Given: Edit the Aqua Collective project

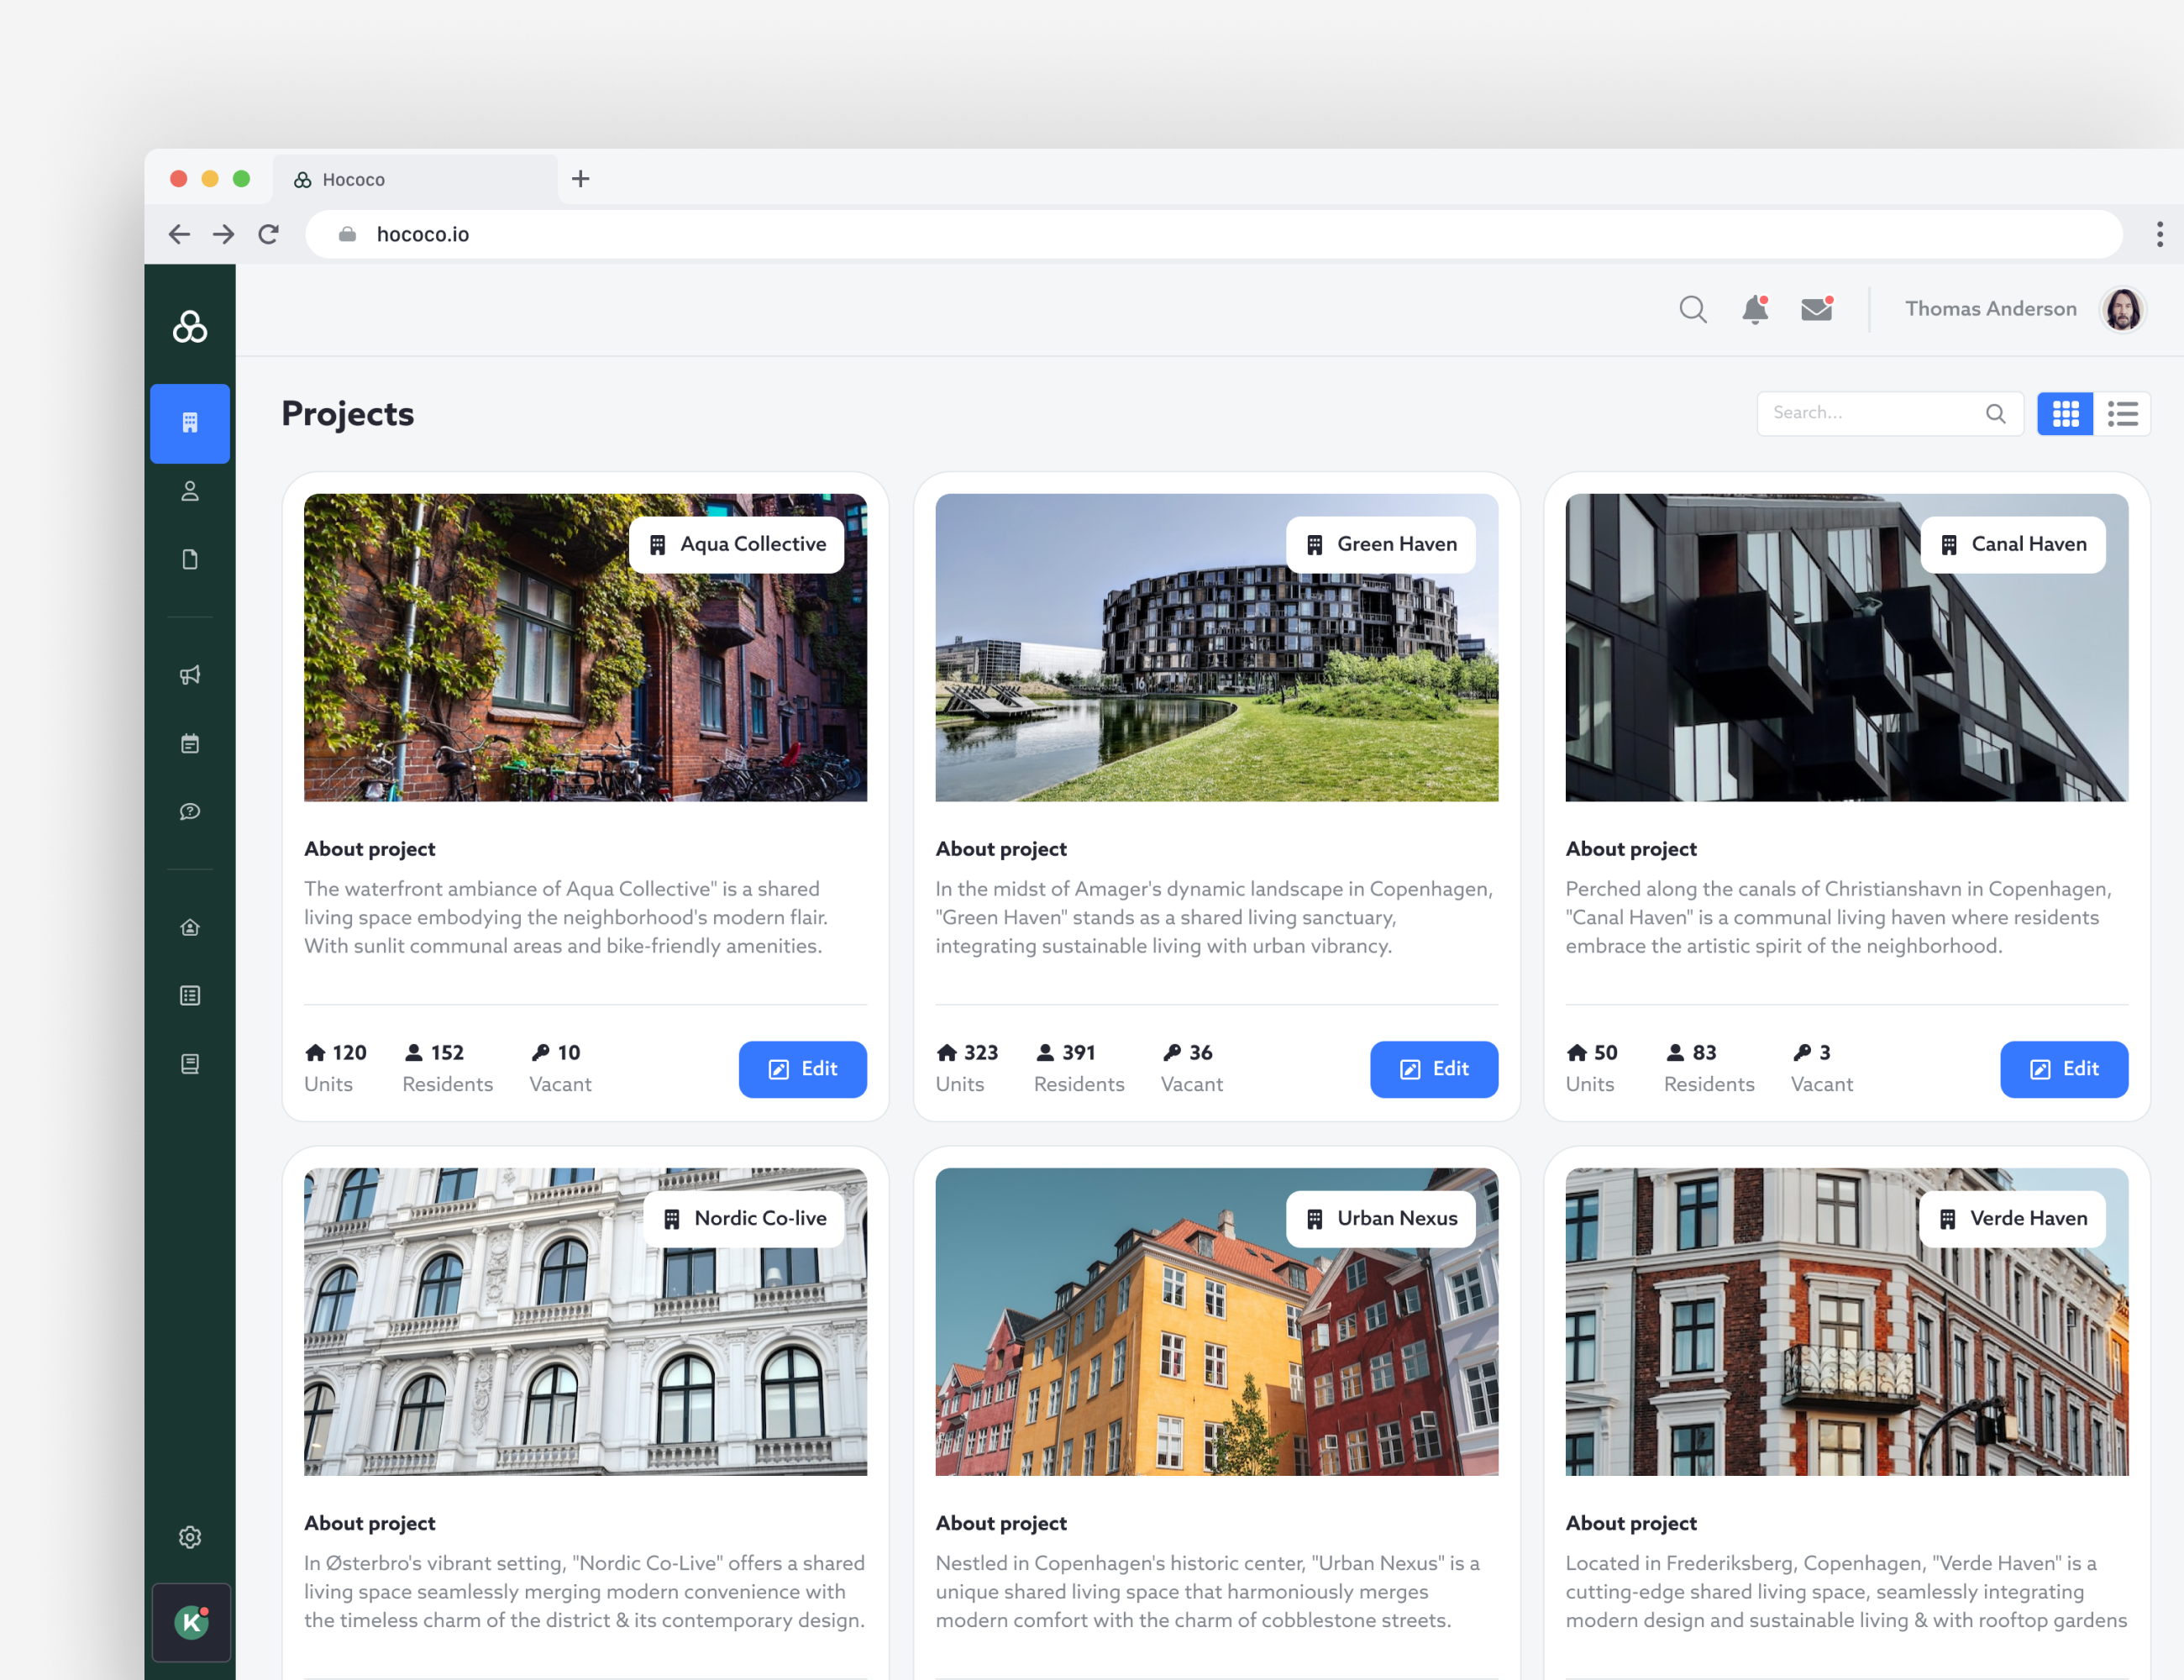Looking at the screenshot, I should click(x=802, y=1069).
